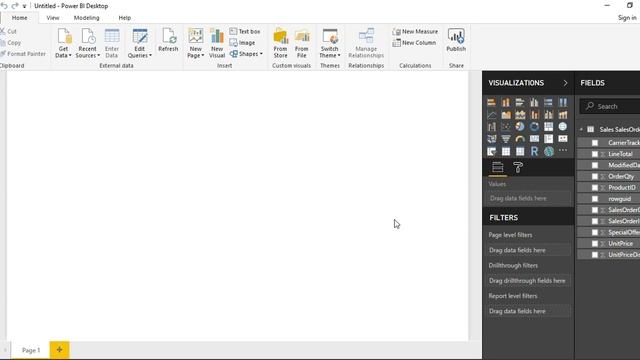Select the slicer visualization
This screenshot has width=640, height=360.
point(491,151)
